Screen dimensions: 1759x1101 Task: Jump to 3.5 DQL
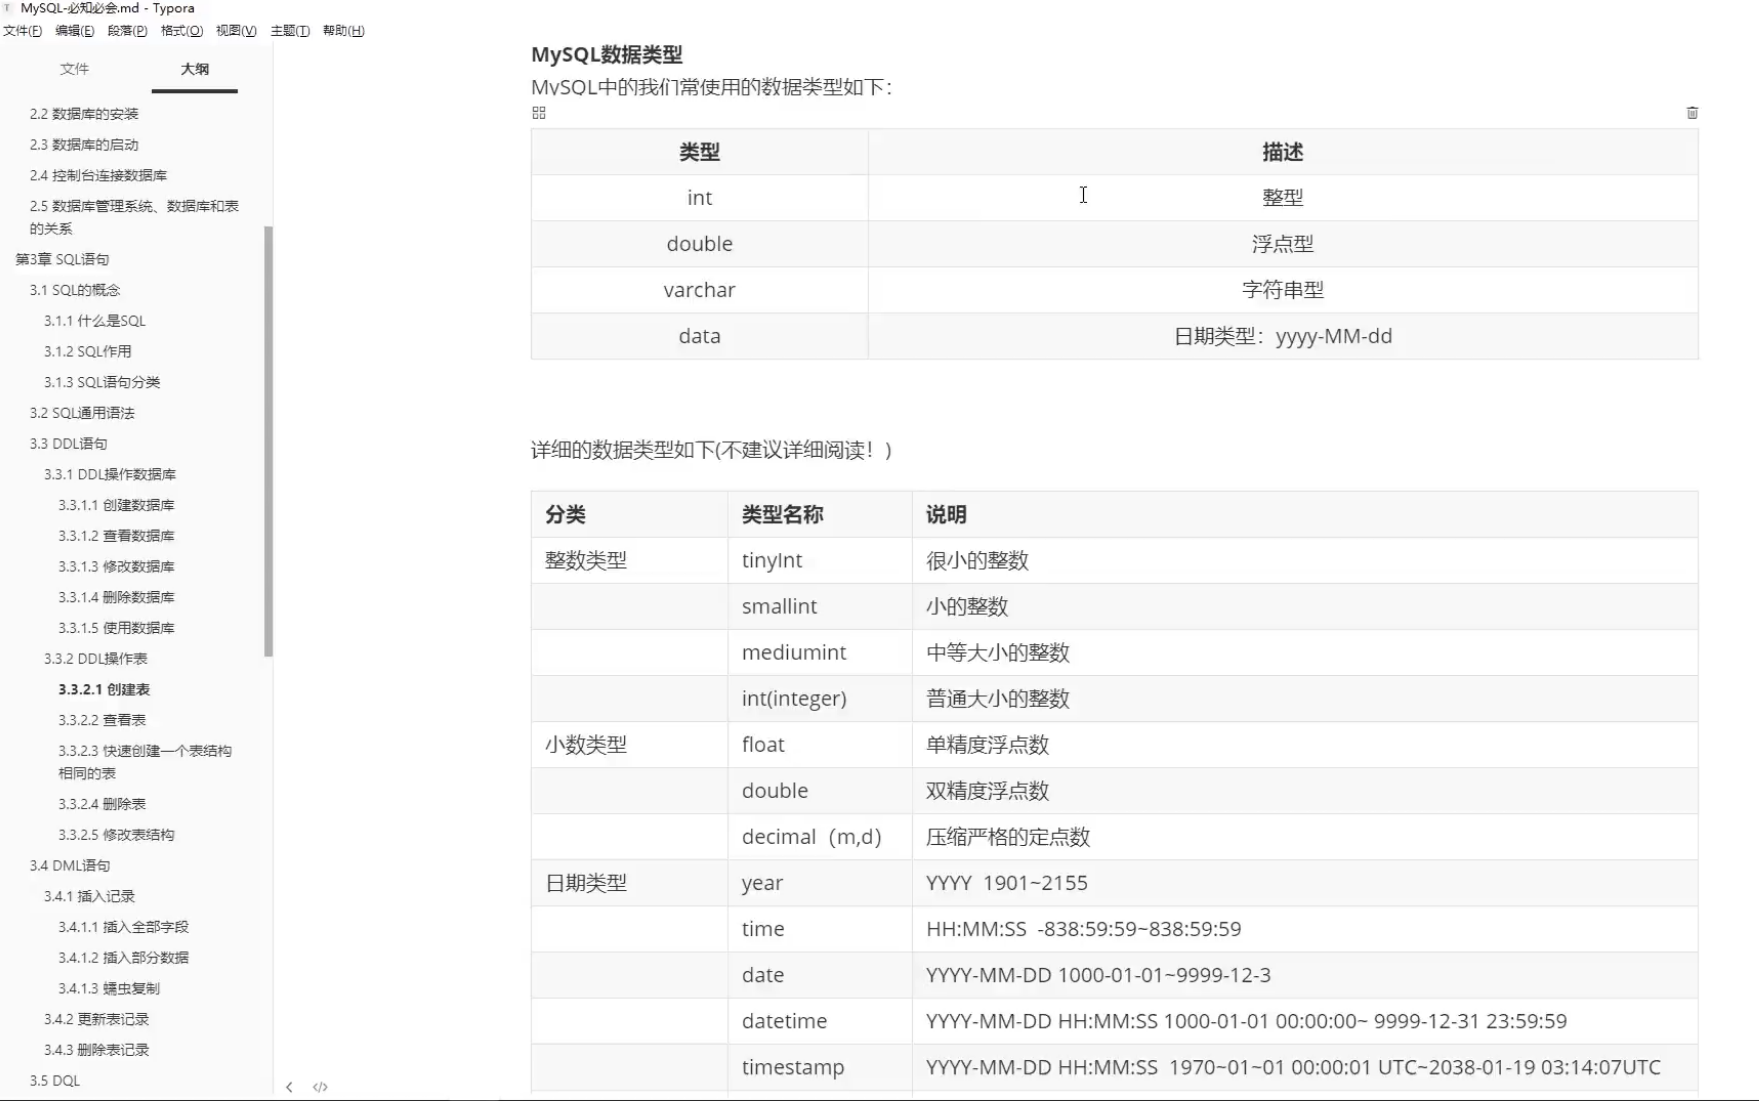pos(54,1081)
